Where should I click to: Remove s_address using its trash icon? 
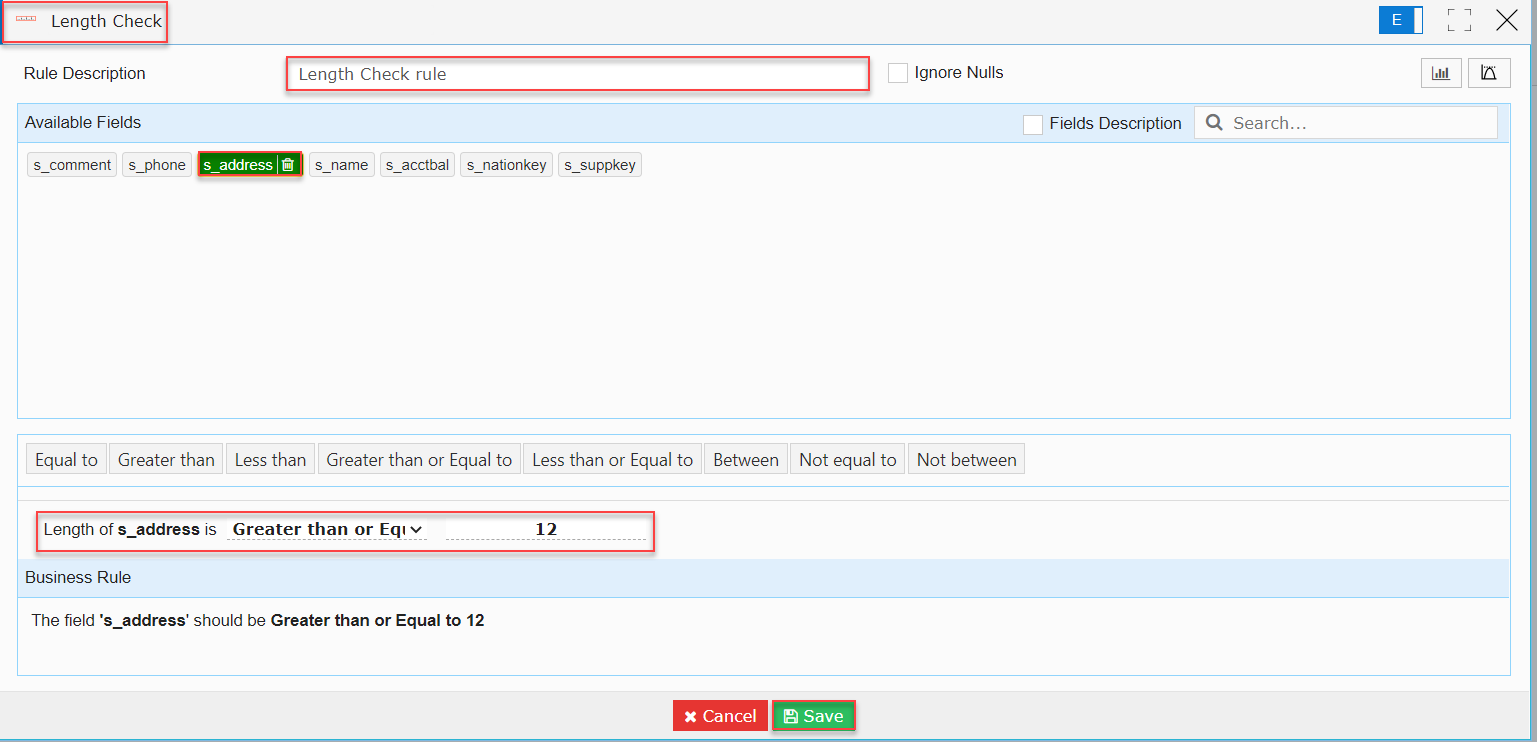288,165
